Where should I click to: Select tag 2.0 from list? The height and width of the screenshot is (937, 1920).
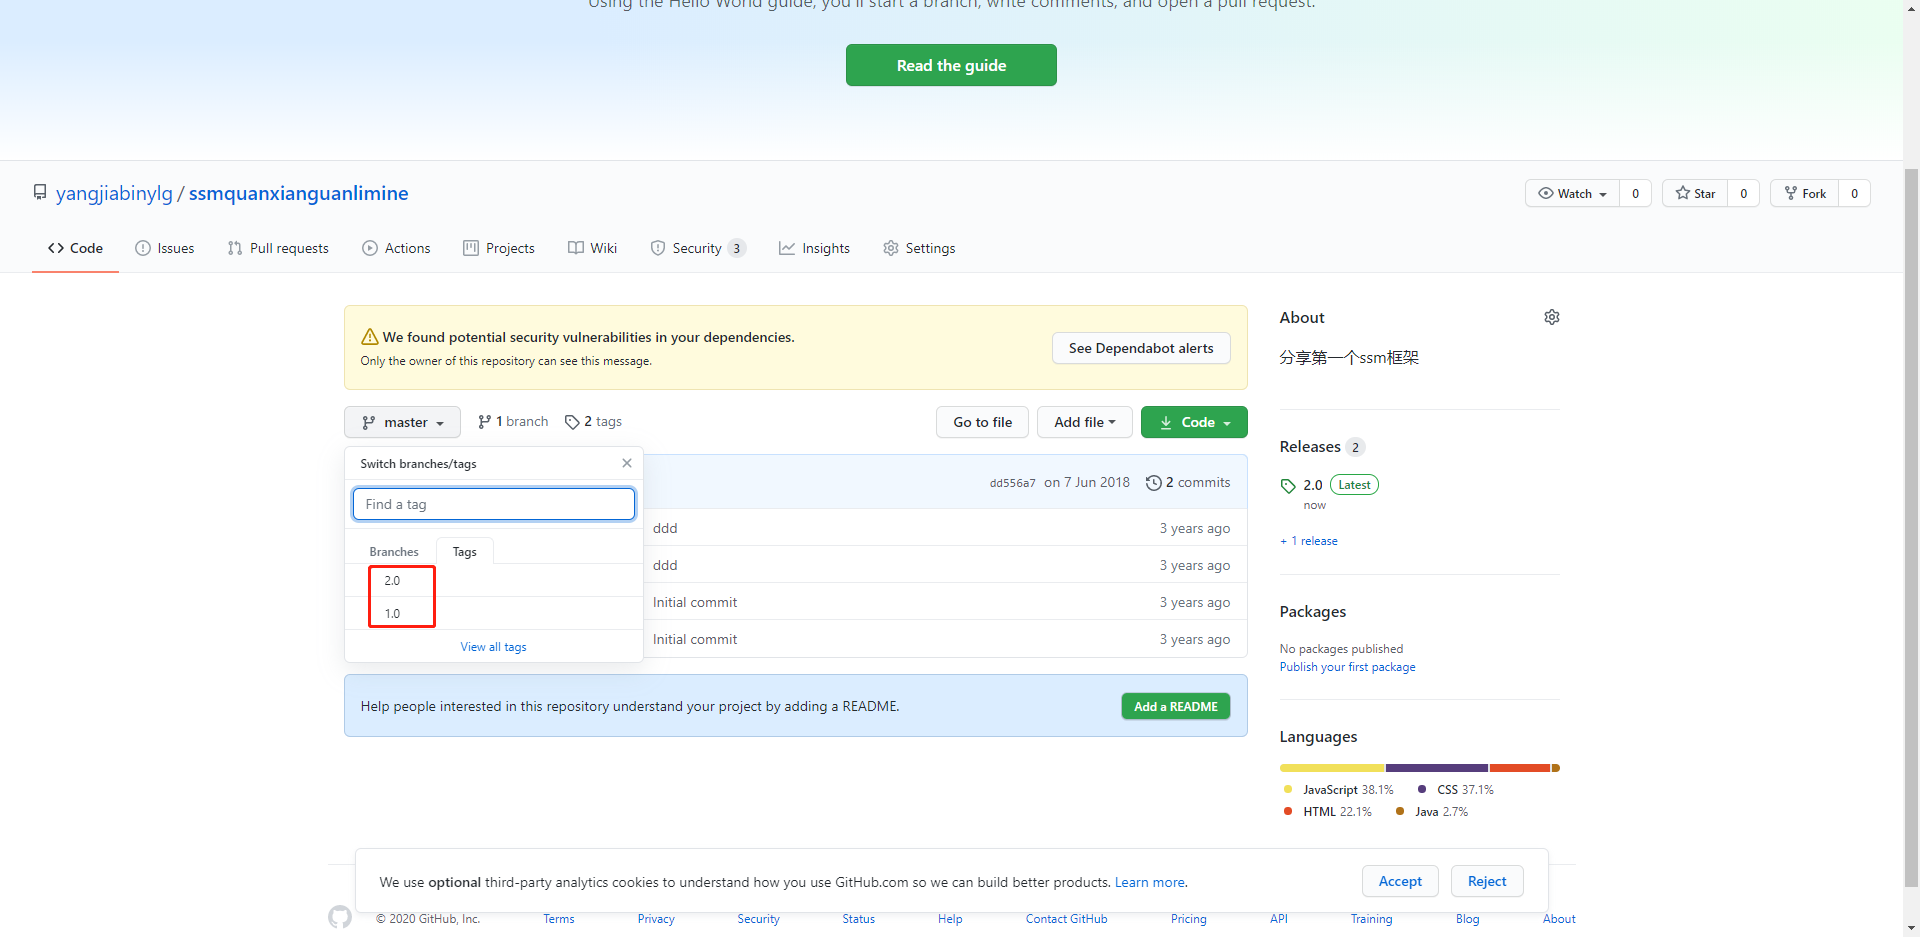point(494,580)
